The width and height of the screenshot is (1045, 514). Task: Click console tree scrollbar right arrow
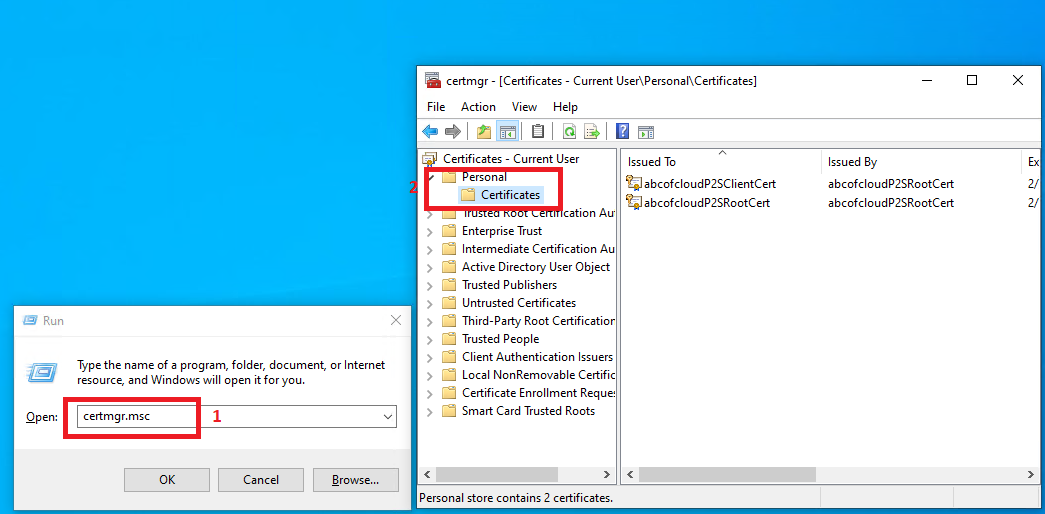click(x=606, y=475)
